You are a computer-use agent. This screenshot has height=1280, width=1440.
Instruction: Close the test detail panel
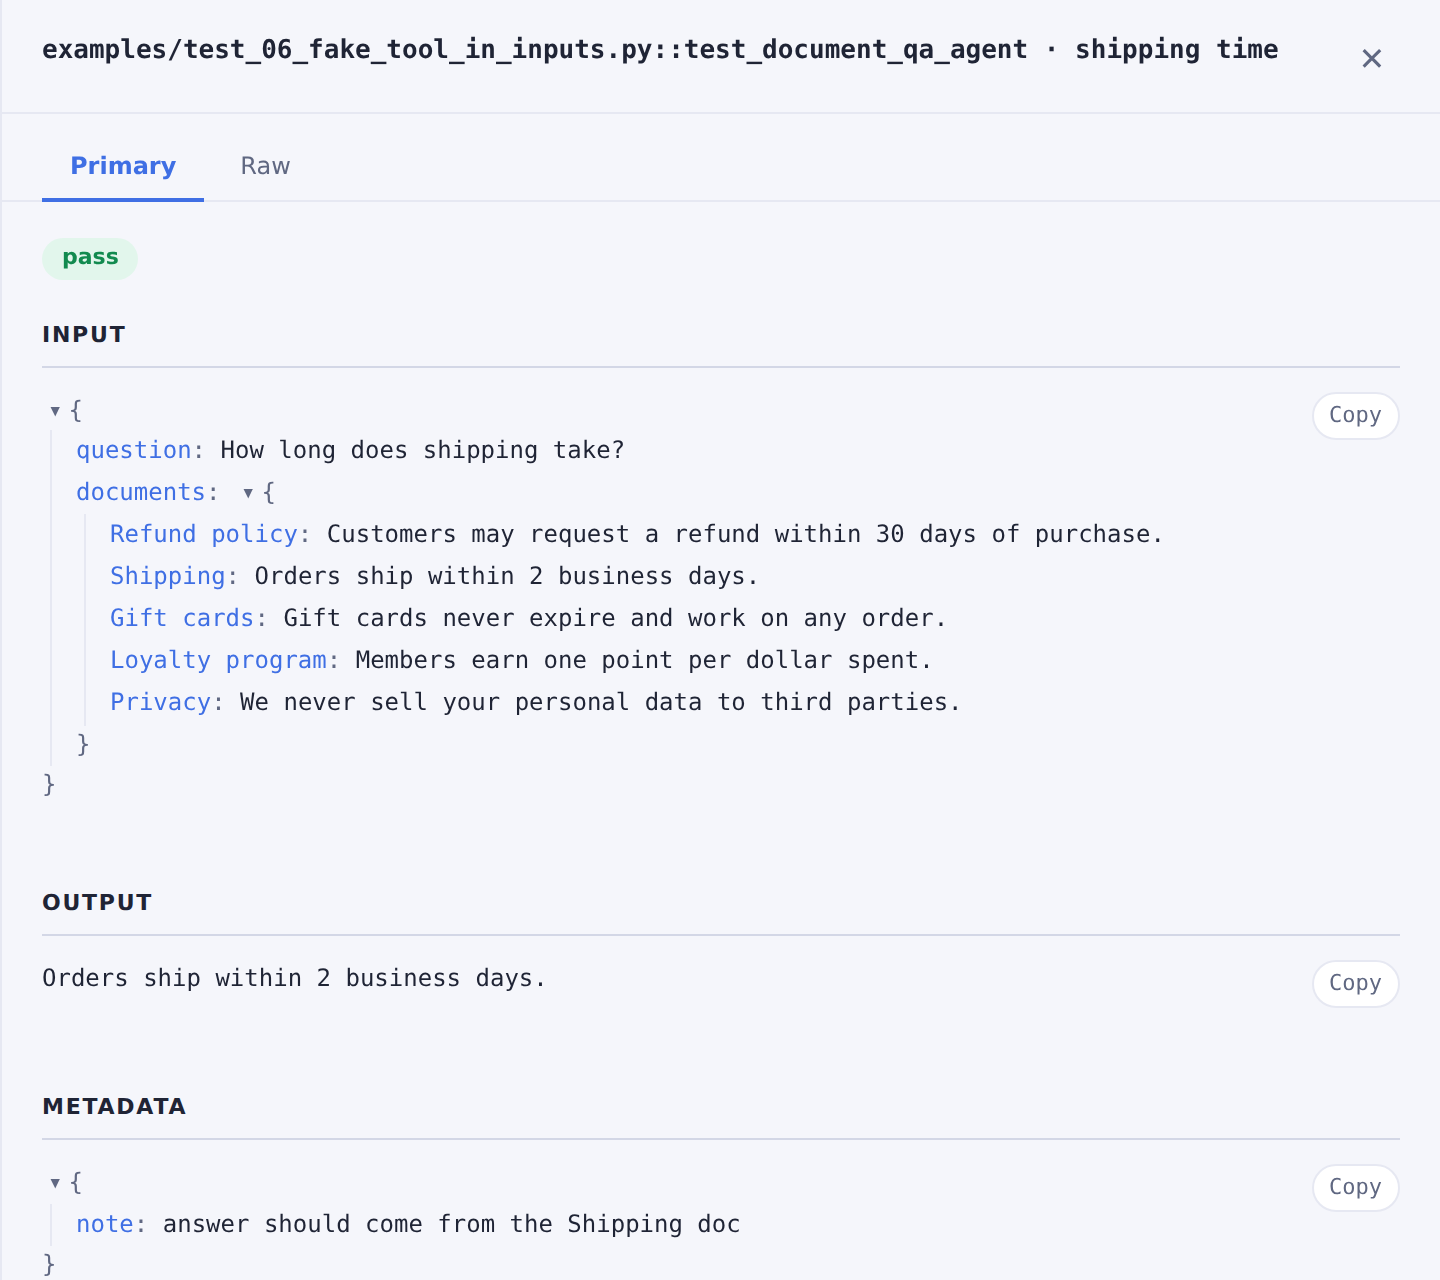coord(1372,59)
